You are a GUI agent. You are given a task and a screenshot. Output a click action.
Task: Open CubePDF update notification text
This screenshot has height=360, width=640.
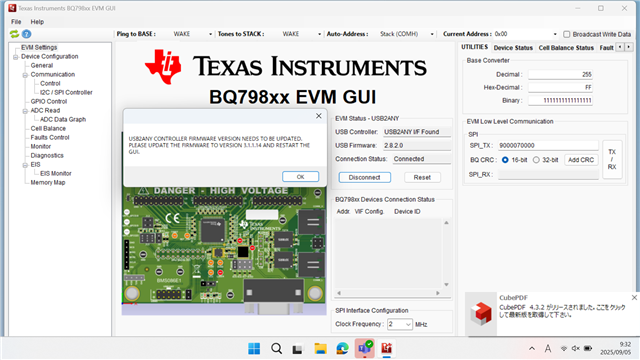point(562,311)
